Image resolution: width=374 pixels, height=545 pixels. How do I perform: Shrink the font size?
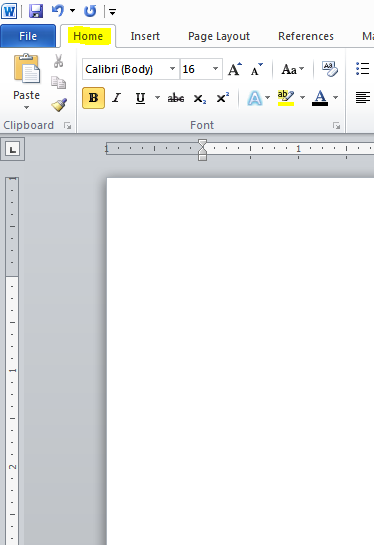(257, 69)
